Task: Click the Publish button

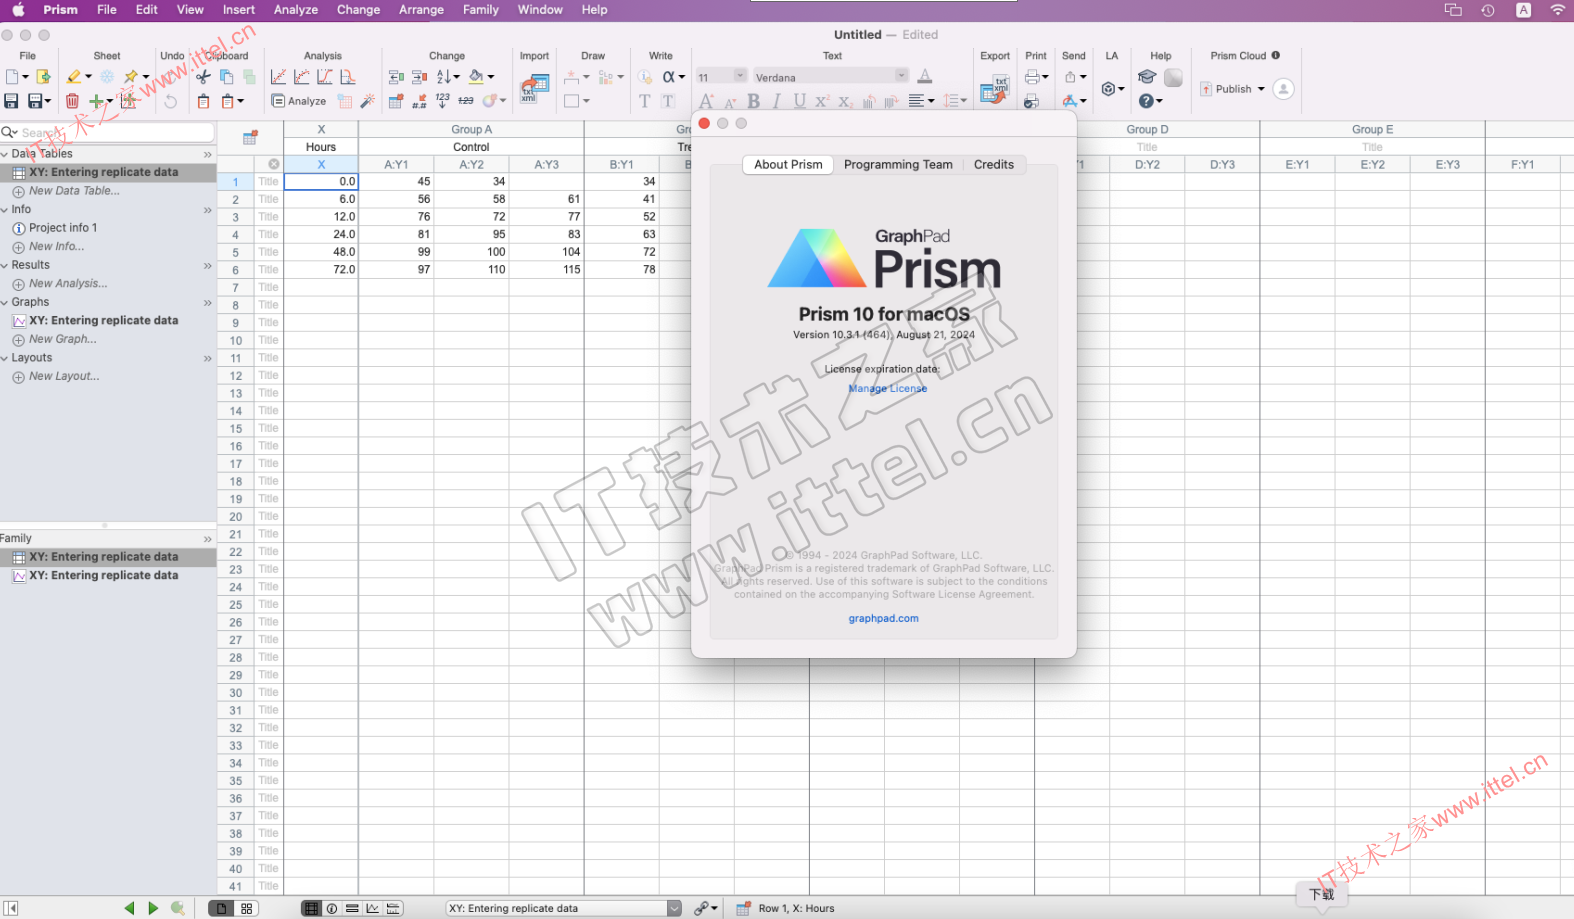Action: point(1227,89)
